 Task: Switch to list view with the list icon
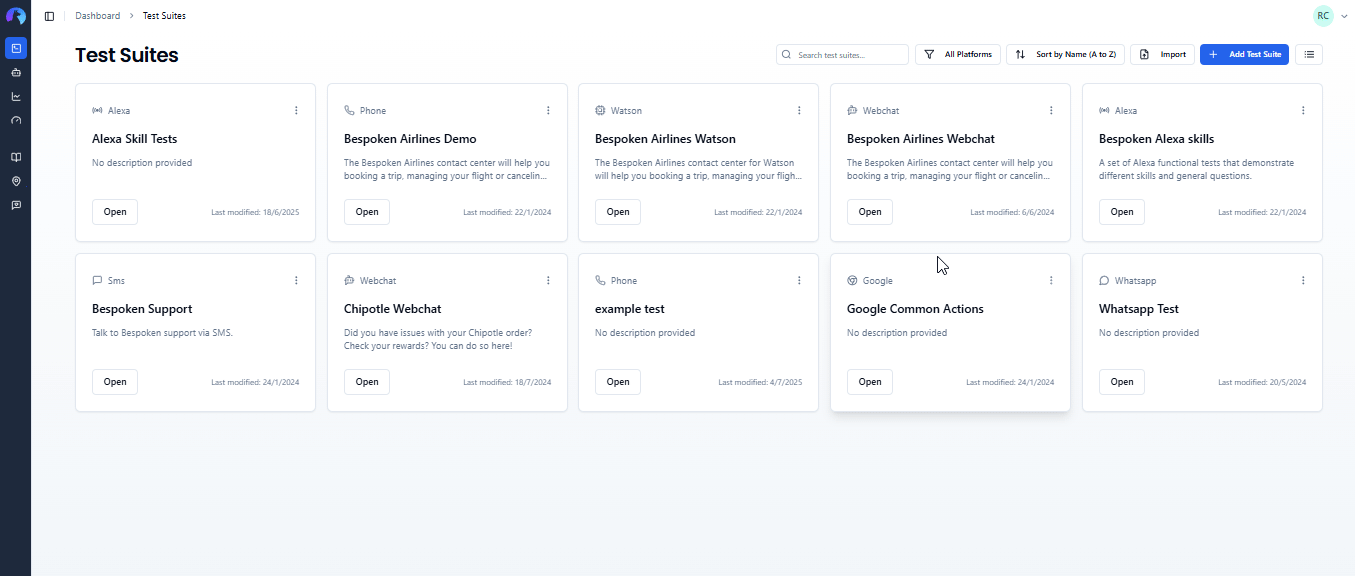[1309, 55]
